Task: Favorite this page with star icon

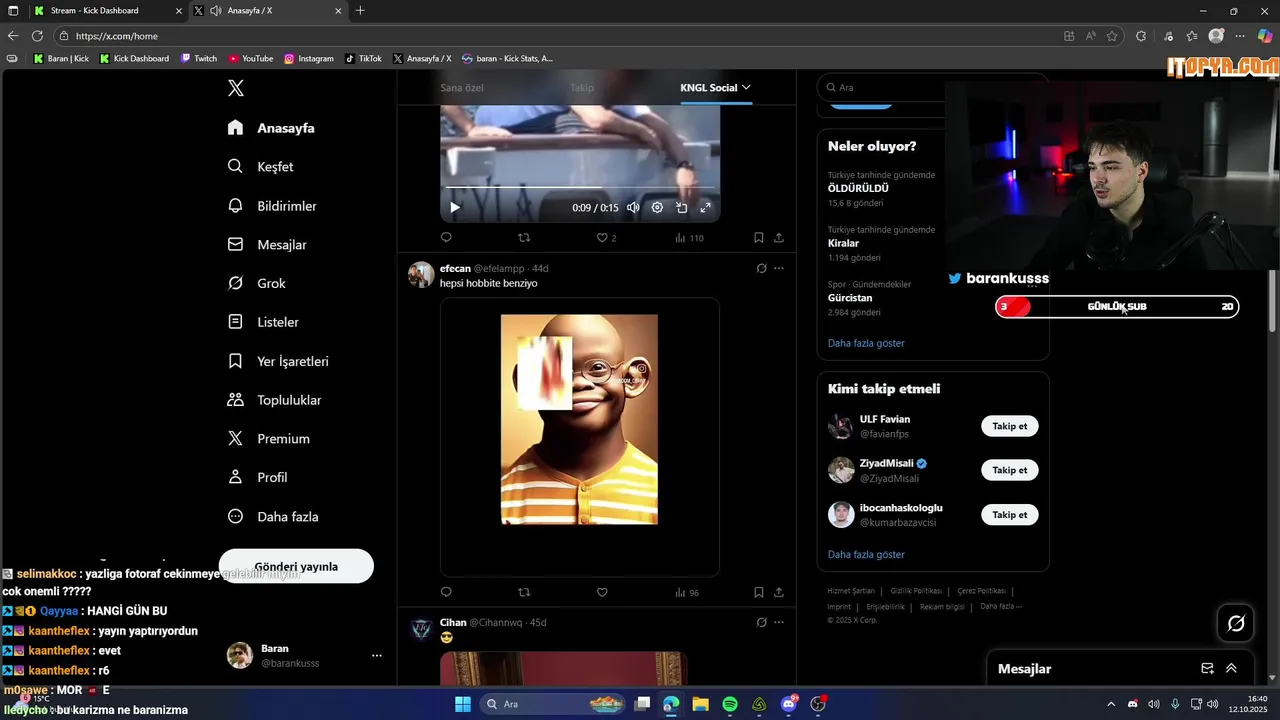Action: tap(1112, 36)
